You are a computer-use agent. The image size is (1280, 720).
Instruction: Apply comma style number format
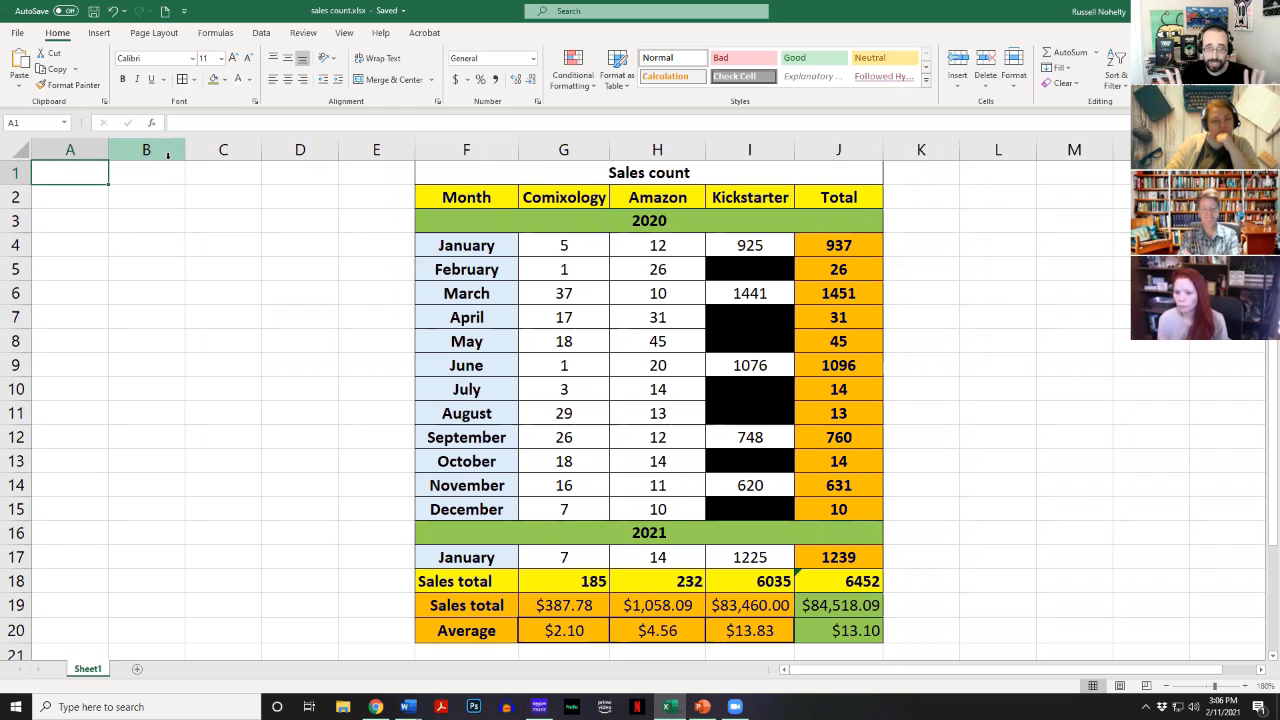click(x=495, y=79)
